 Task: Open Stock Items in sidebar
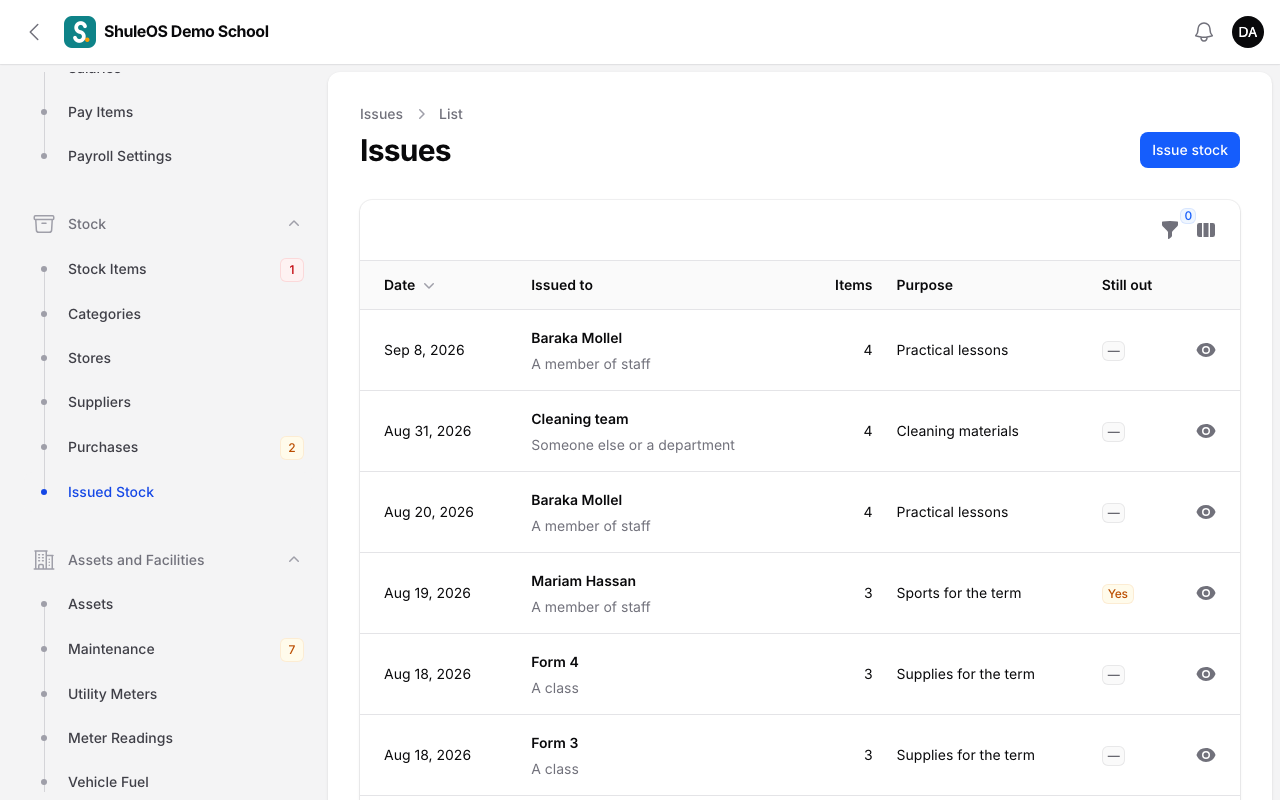pos(107,269)
